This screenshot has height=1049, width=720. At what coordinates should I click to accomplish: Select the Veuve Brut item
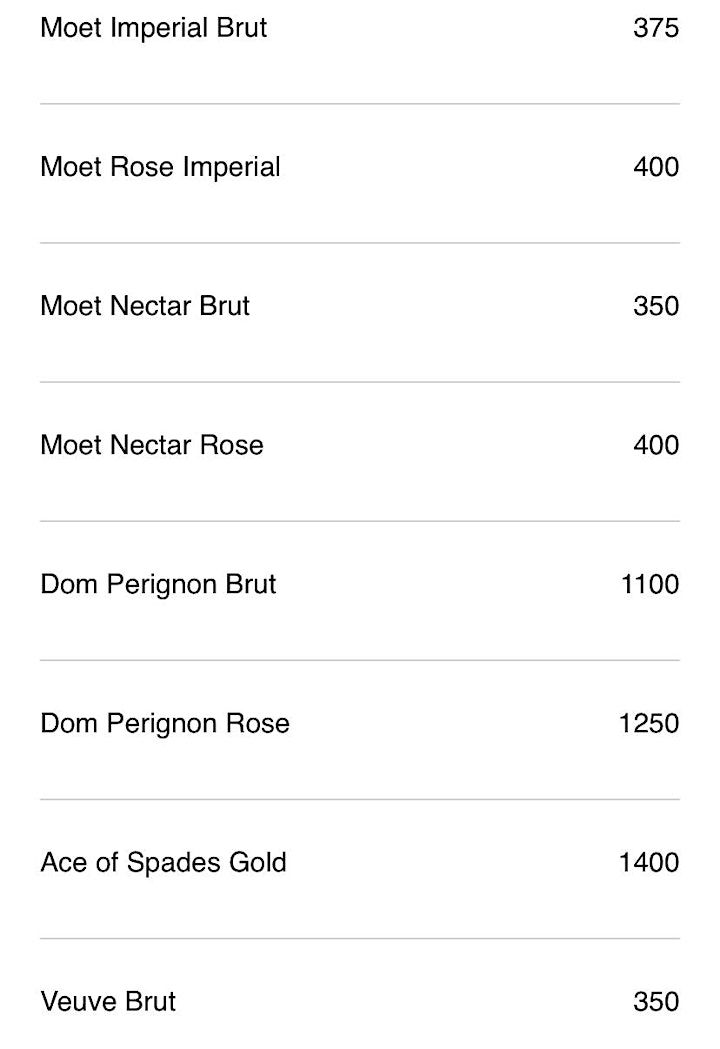[108, 1001]
